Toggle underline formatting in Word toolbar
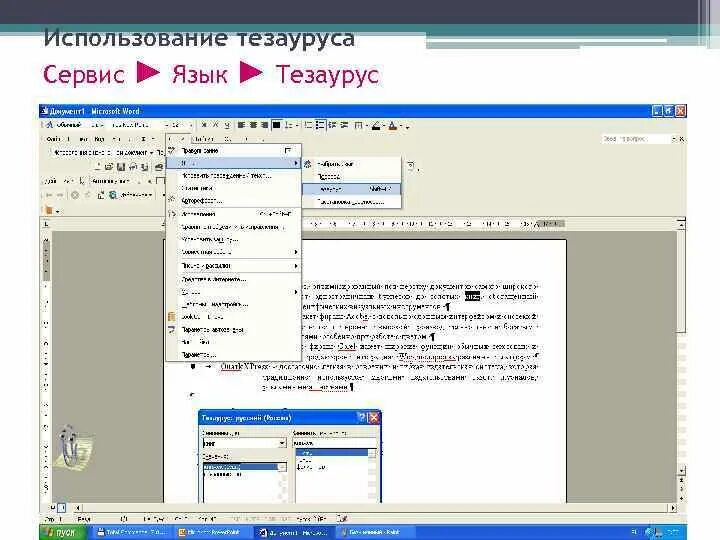 click(226, 125)
